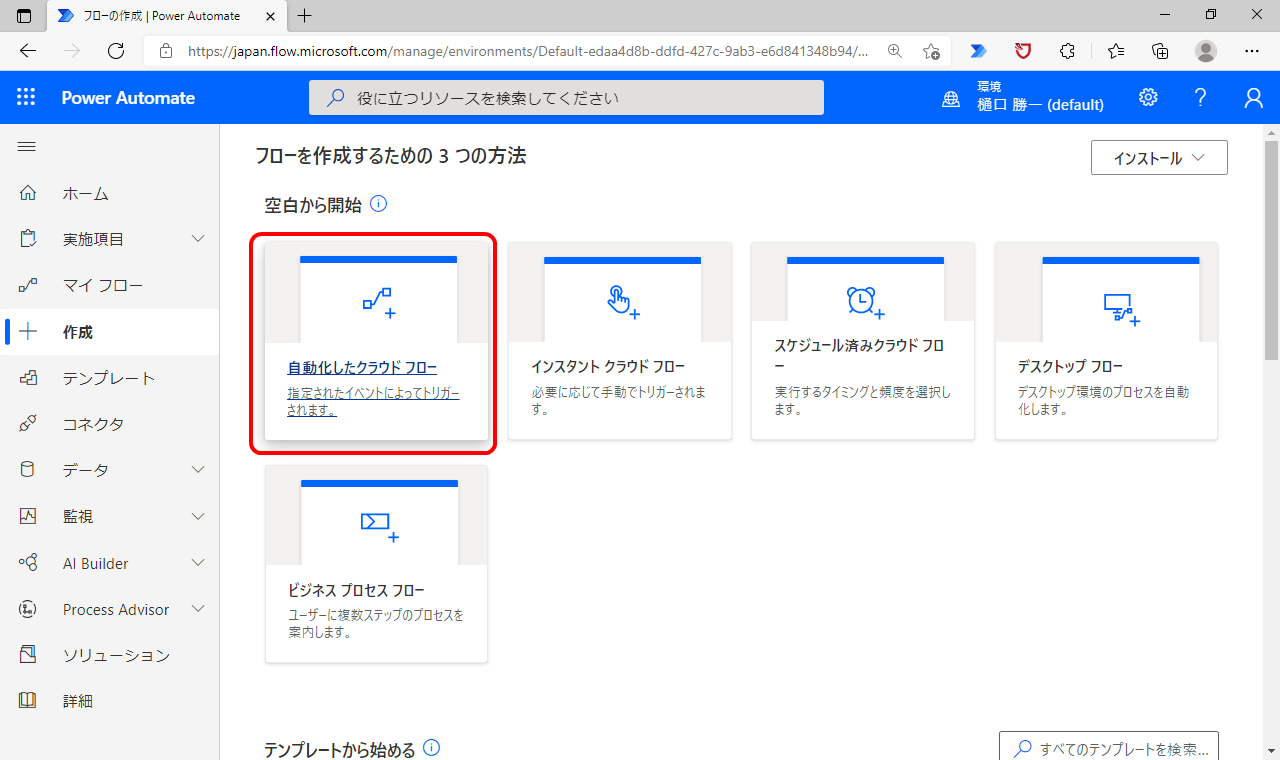Click the solutions icon beside ソリューション

[28, 655]
